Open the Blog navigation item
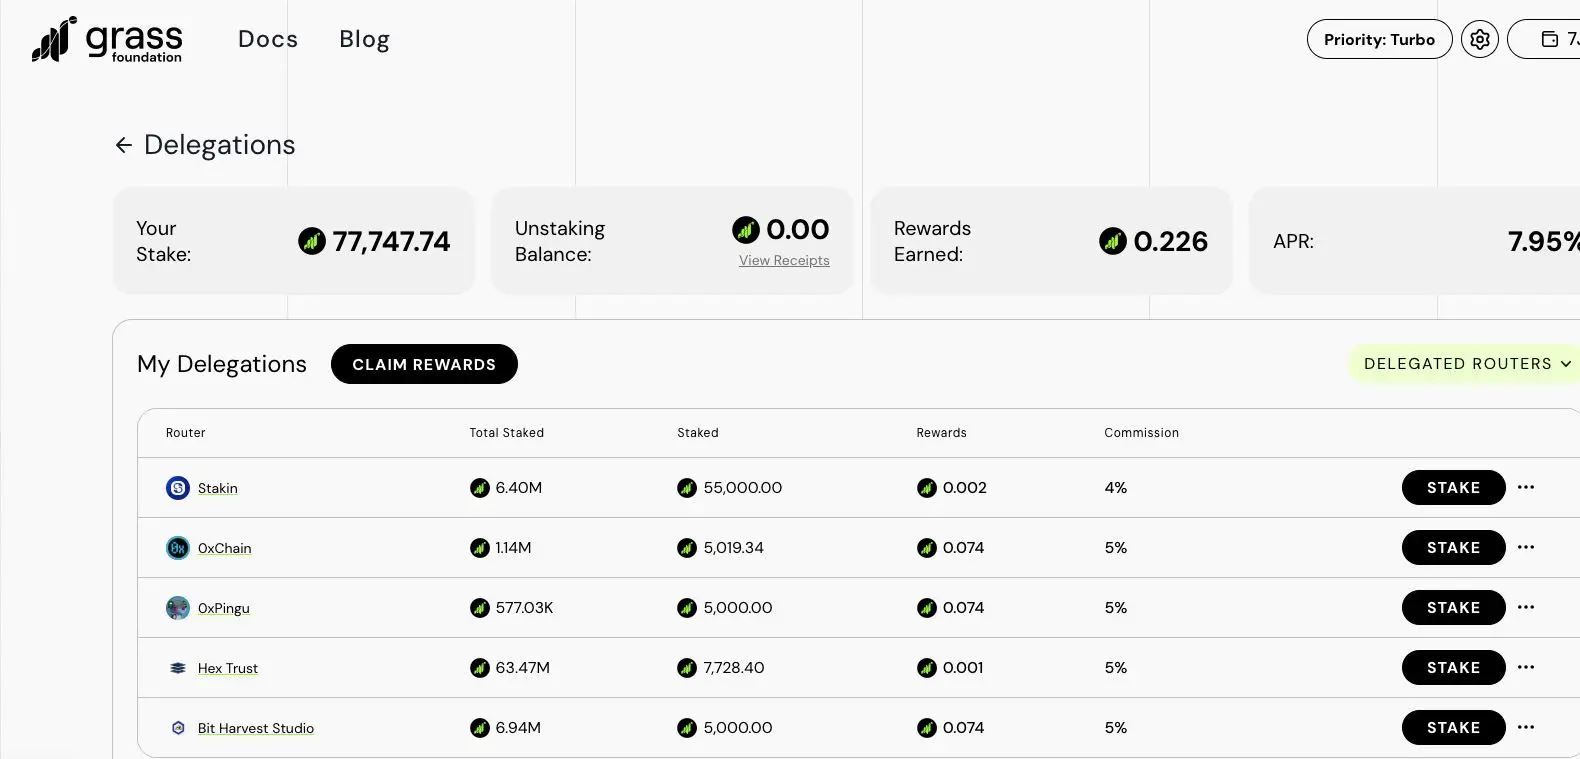The width and height of the screenshot is (1580, 759). [364, 39]
